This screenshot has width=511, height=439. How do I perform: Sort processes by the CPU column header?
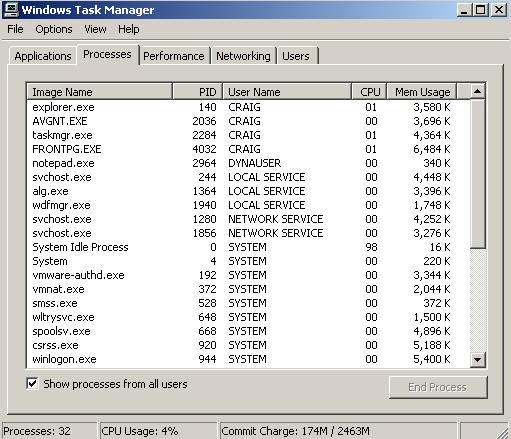(x=369, y=92)
